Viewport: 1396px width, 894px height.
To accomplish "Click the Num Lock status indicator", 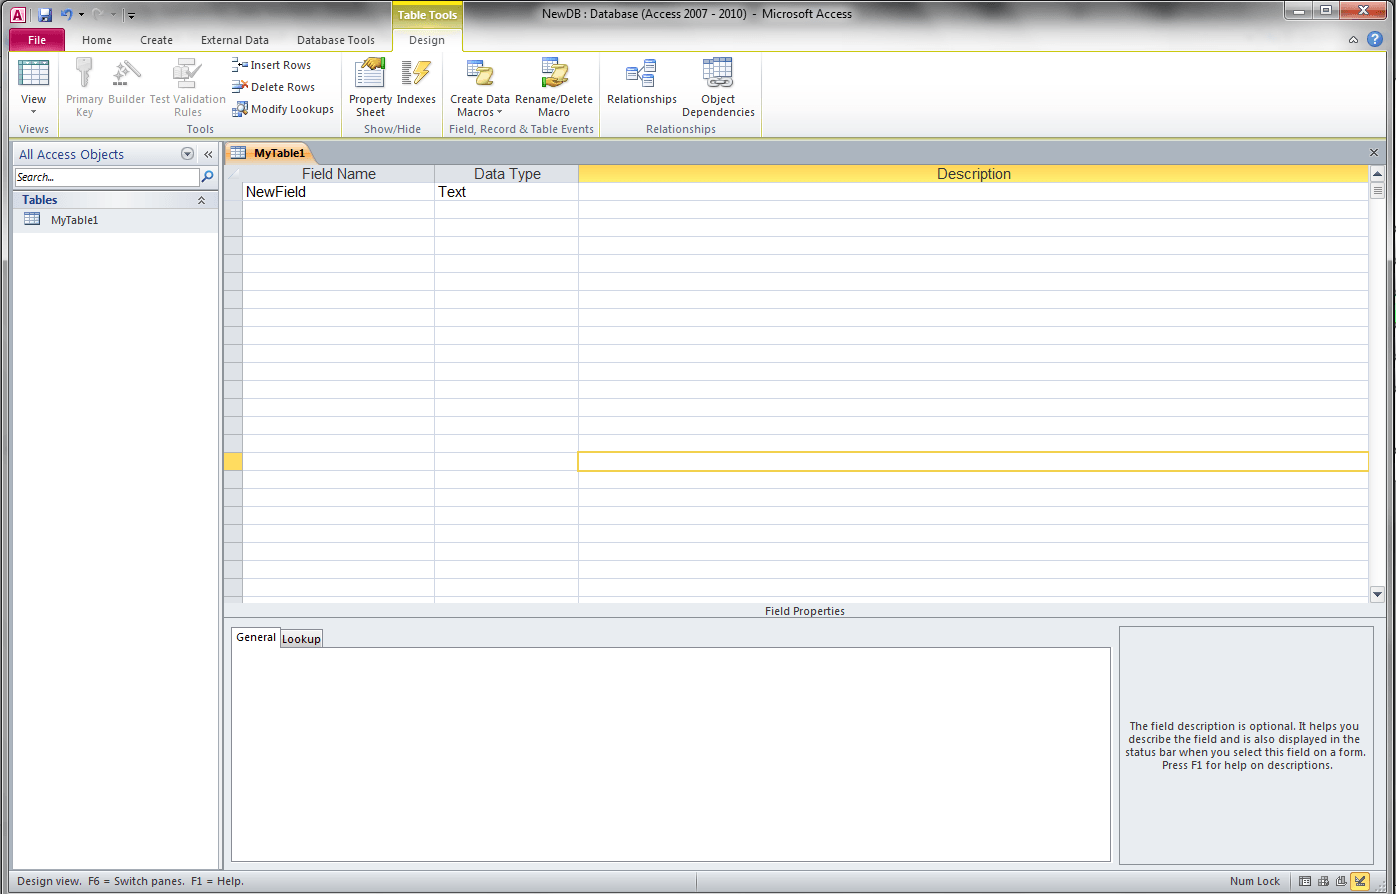I will 1255,881.
